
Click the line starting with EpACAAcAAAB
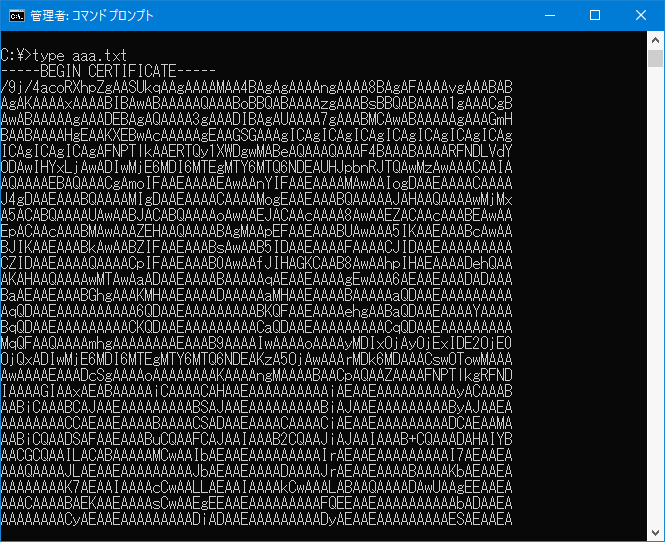[x=257, y=231]
